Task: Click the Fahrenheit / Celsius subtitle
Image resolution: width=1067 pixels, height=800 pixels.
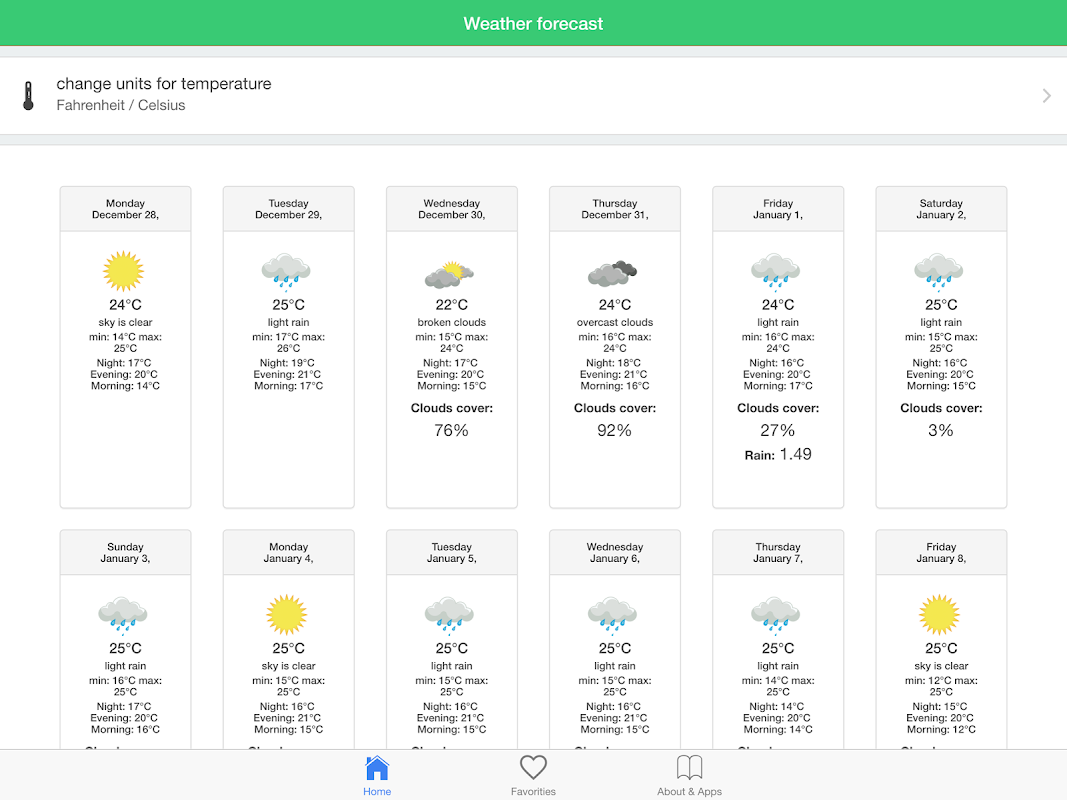Action: tap(120, 105)
